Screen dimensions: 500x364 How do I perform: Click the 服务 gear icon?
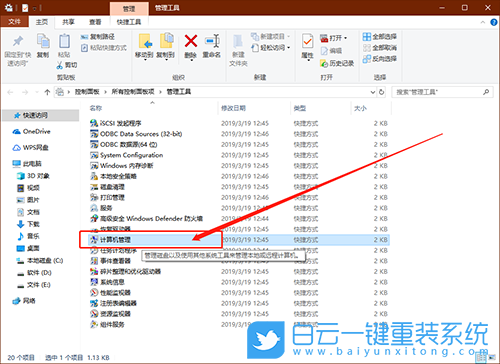94,208
